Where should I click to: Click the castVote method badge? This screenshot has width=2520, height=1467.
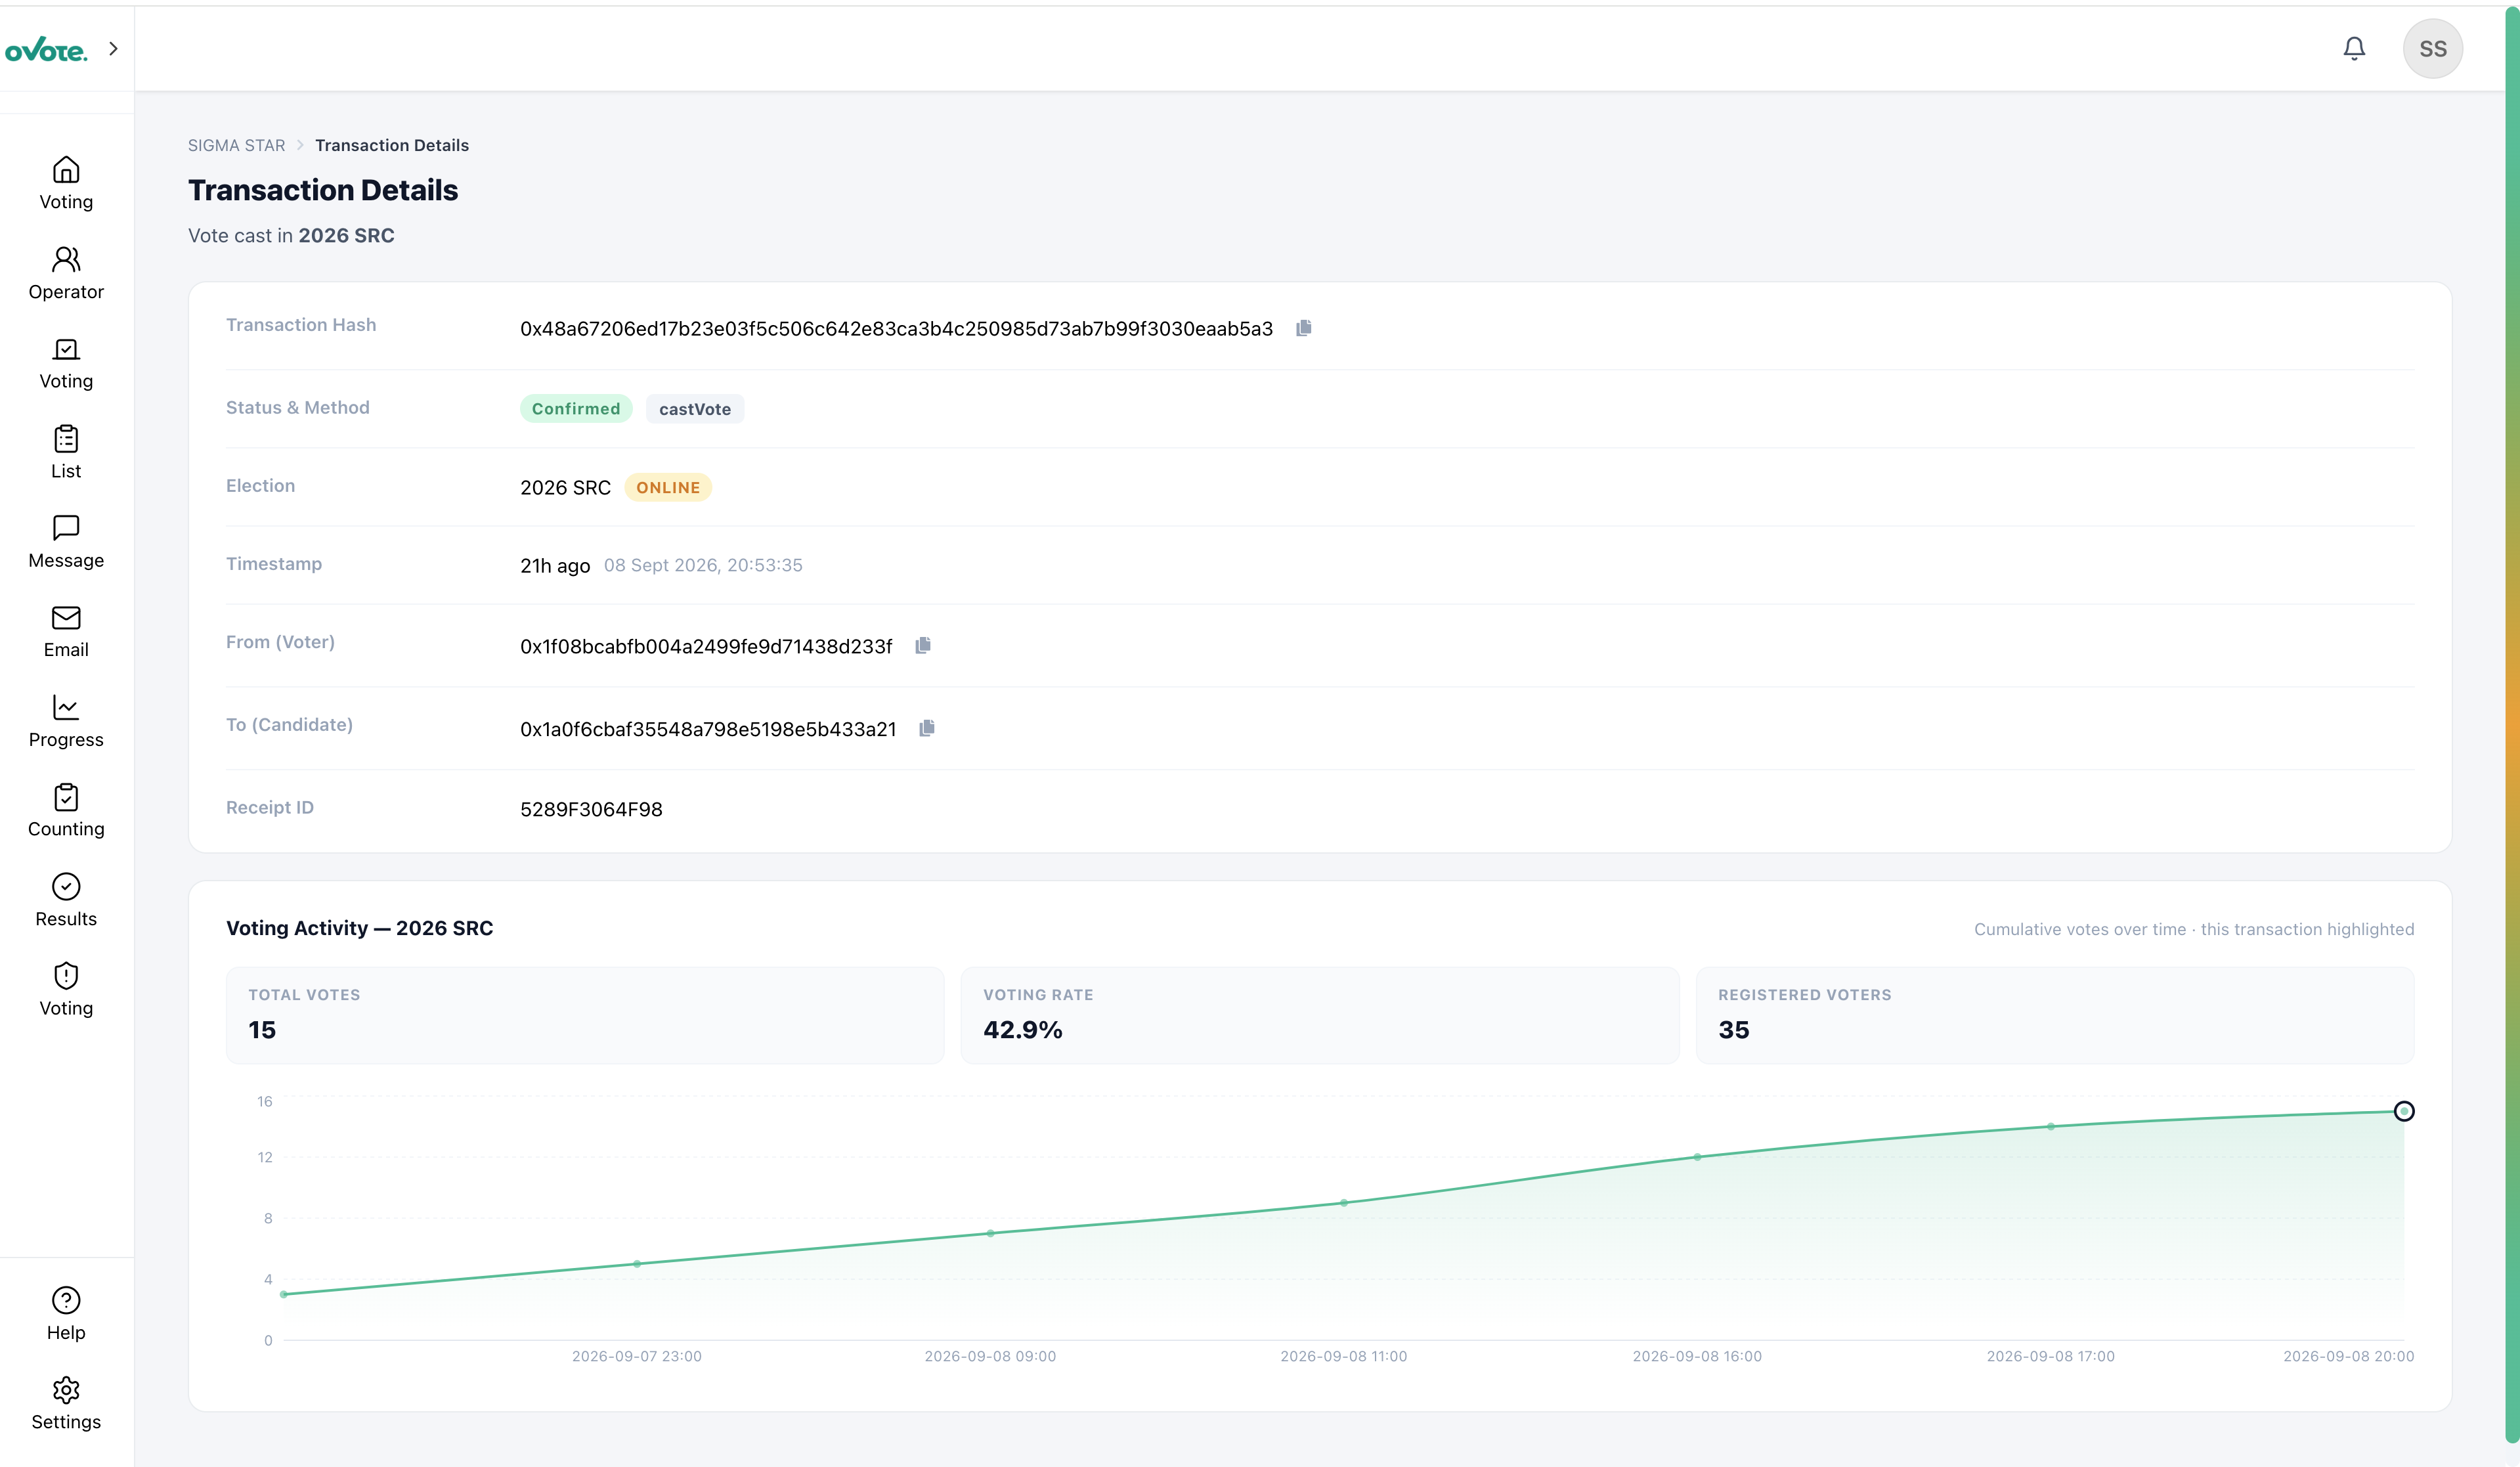[695, 408]
